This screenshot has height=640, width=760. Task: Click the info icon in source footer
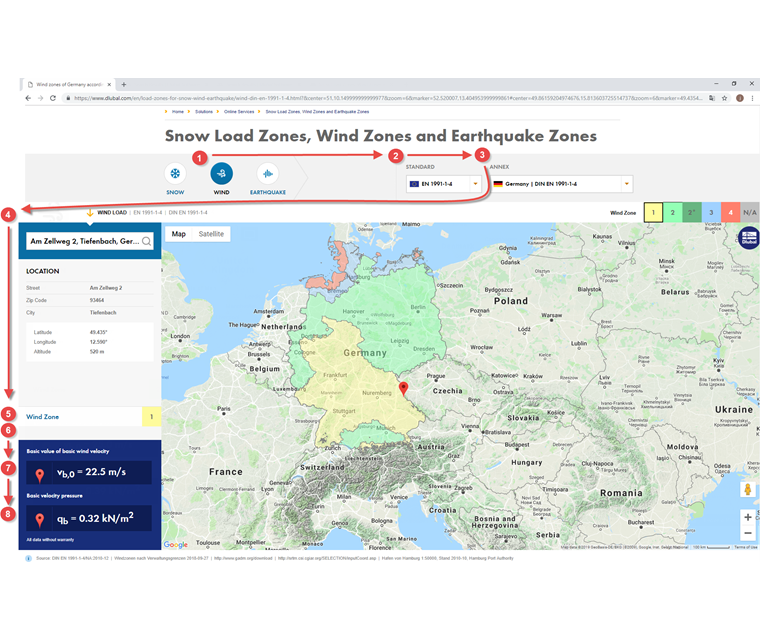click(29, 559)
